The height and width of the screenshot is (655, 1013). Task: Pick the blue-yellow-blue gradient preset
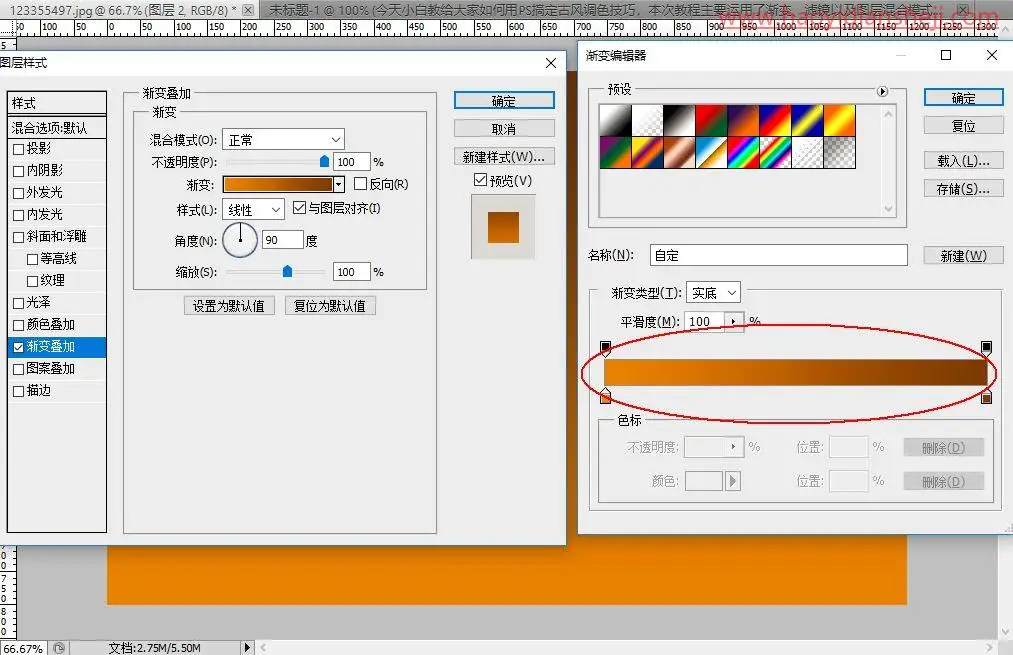pos(807,121)
